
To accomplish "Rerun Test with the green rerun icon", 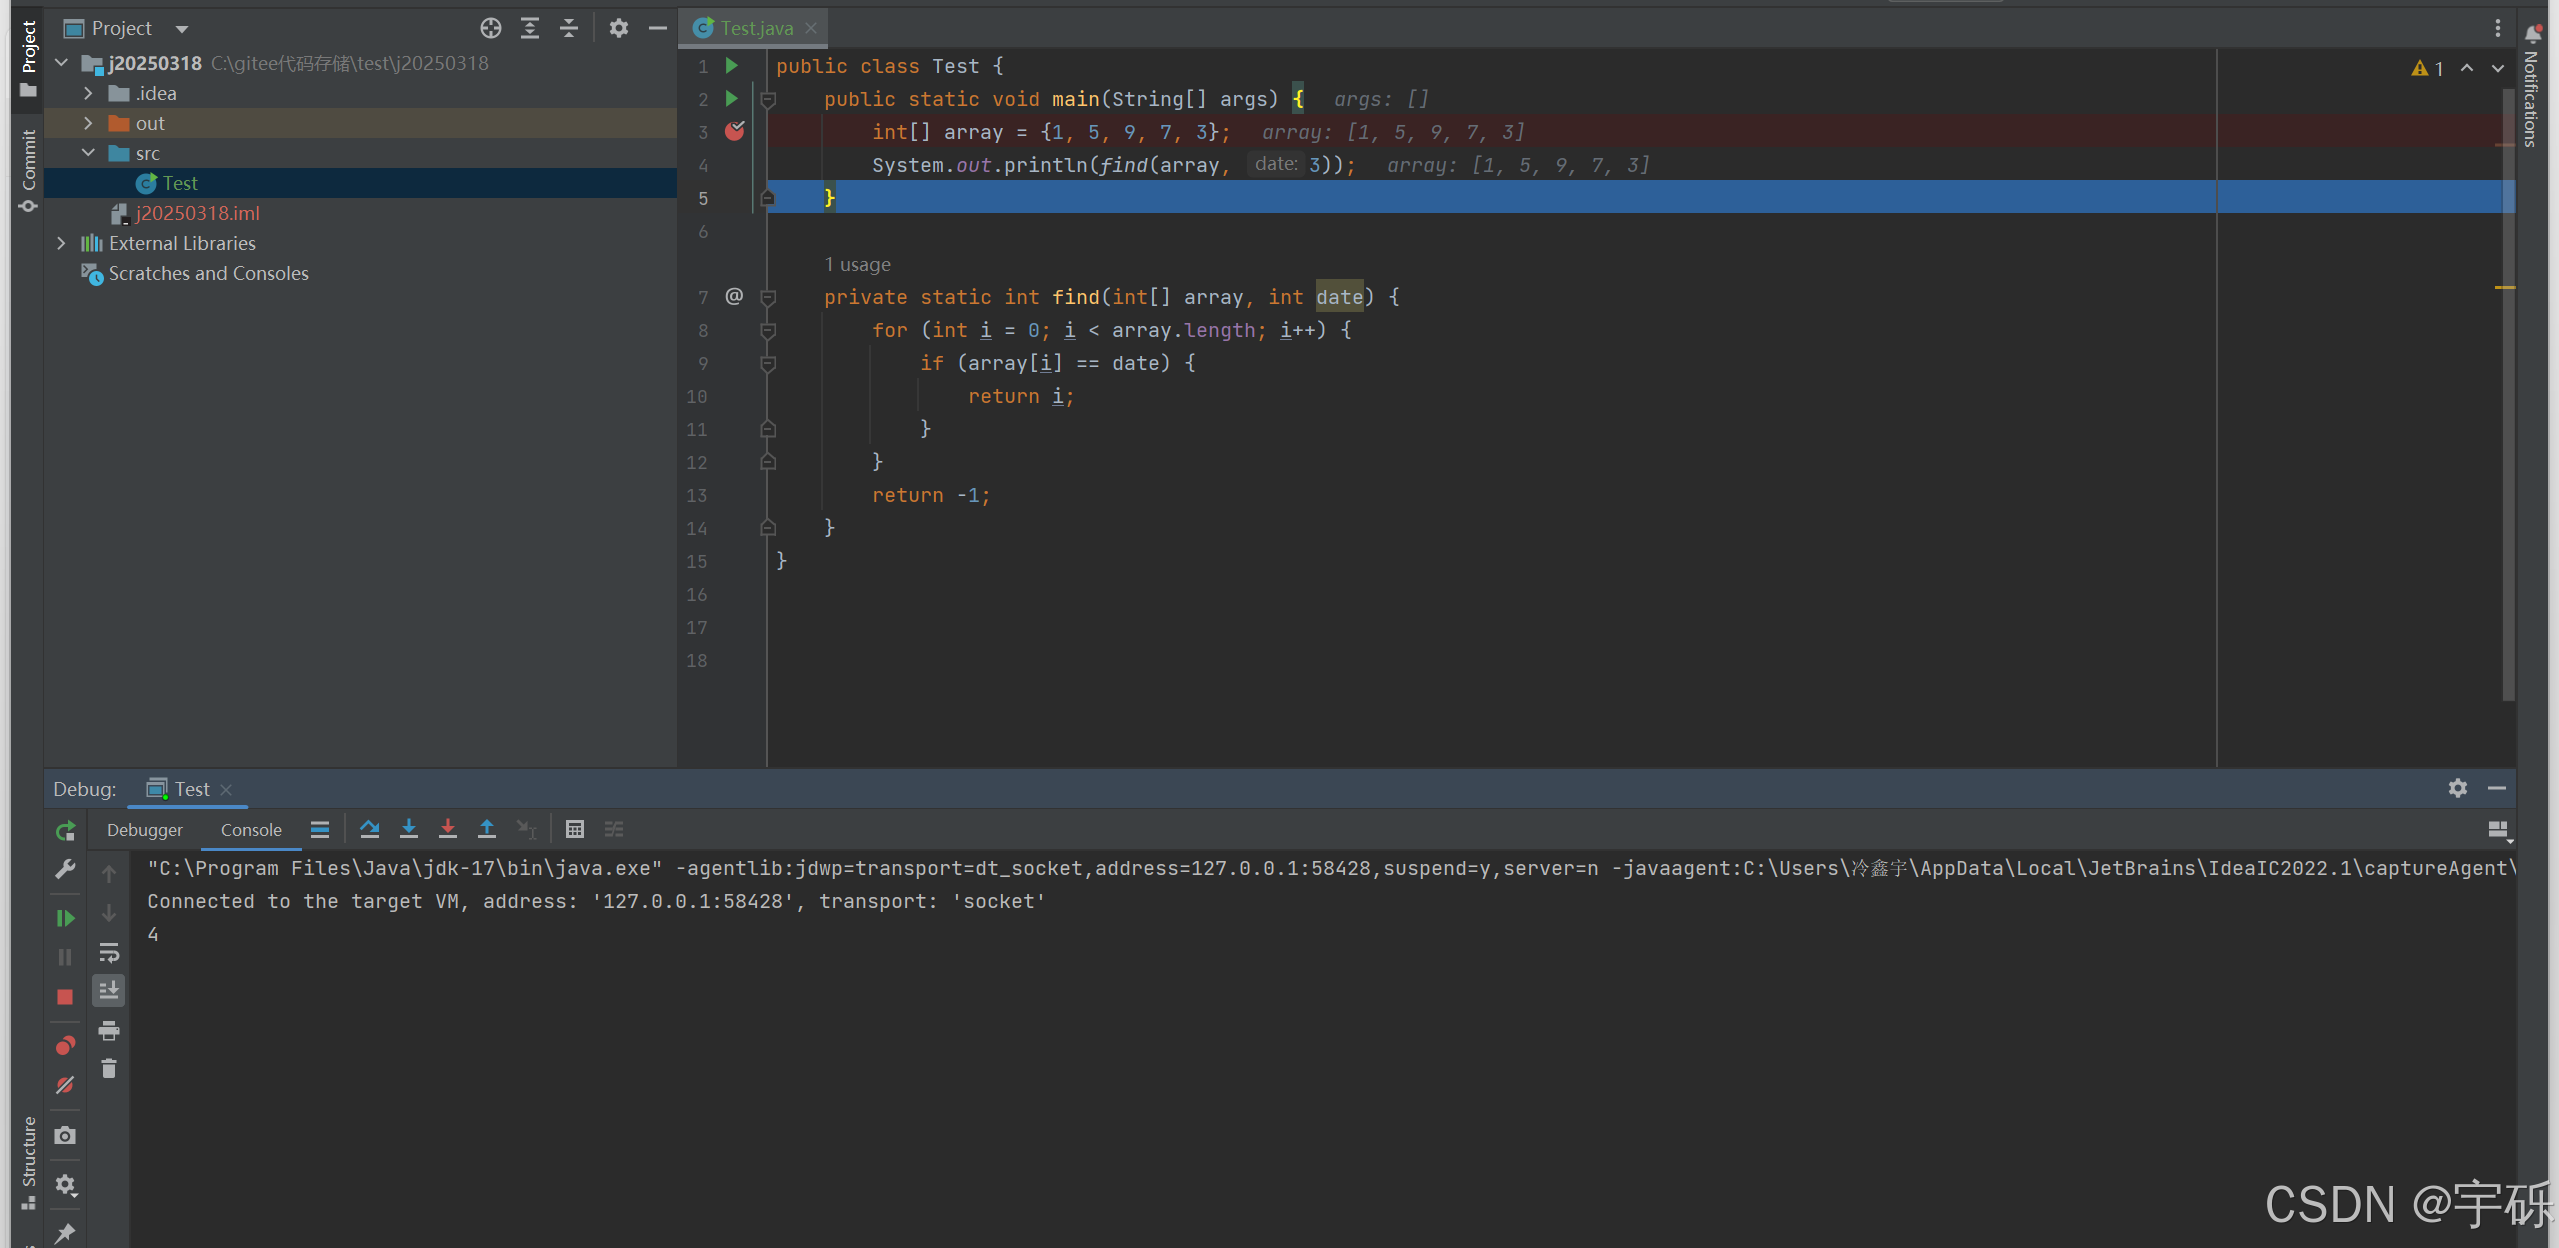I will tap(65, 831).
